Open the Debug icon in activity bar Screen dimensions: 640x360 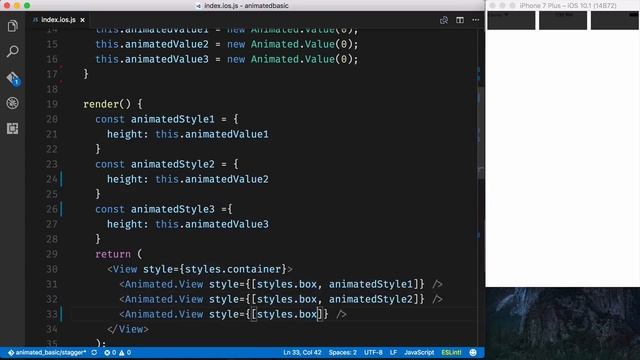[x=12, y=103]
